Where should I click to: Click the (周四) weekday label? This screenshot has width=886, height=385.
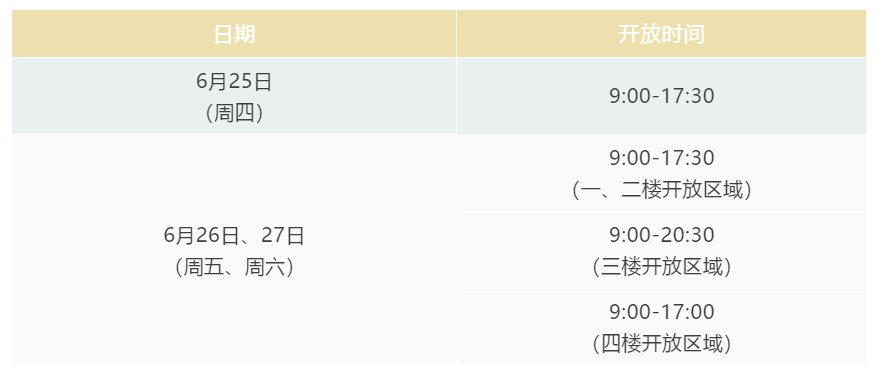pos(234,114)
